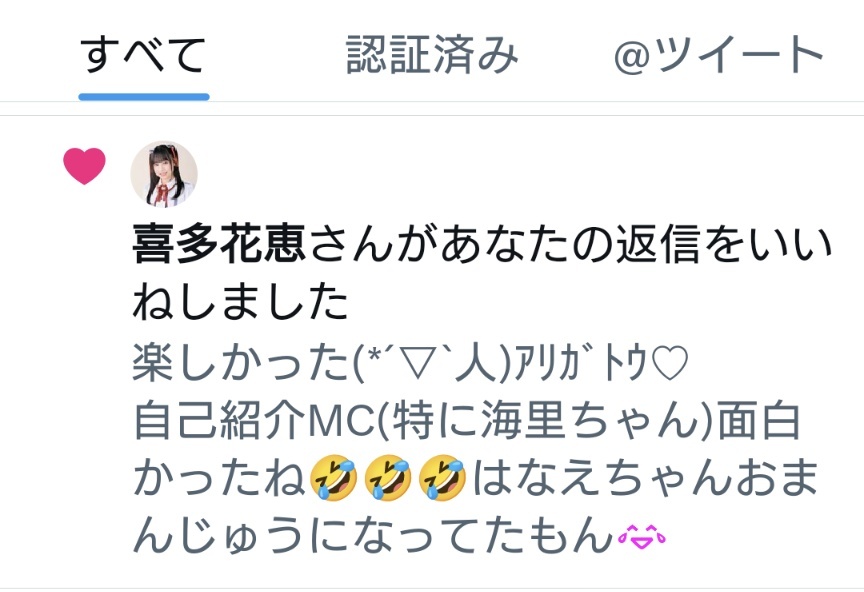This screenshot has height=592, width=864.
Task: Click the pink heart like icon
Action: pyautogui.click(x=84, y=165)
